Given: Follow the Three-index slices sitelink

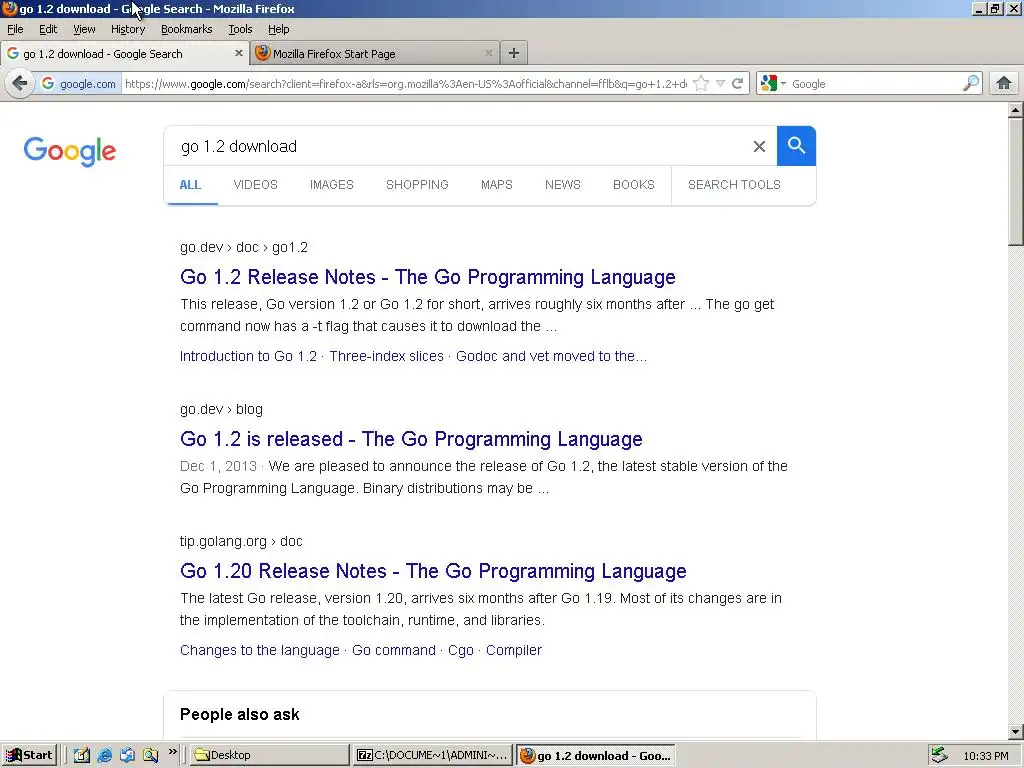Looking at the screenshot, I should [387, 357].
